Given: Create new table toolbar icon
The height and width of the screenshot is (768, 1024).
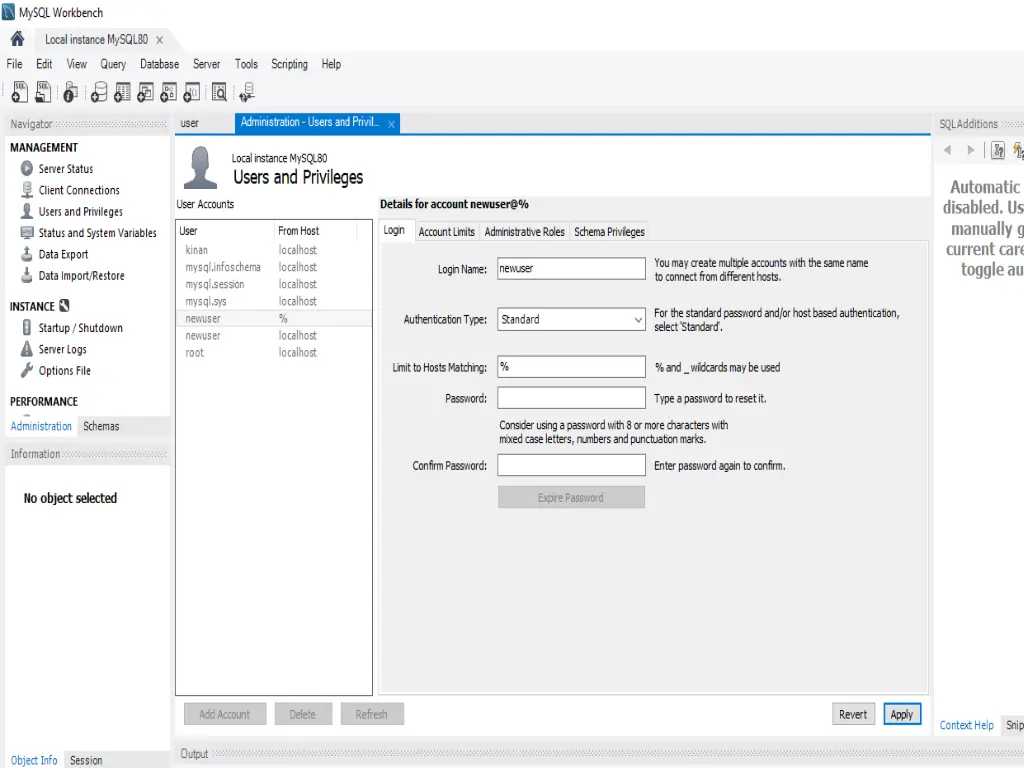Looking at the screenshot, I should point(122,92).
